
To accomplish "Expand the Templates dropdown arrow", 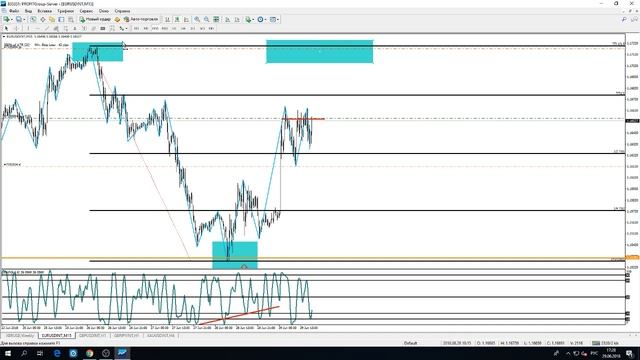I will (278, 19).
